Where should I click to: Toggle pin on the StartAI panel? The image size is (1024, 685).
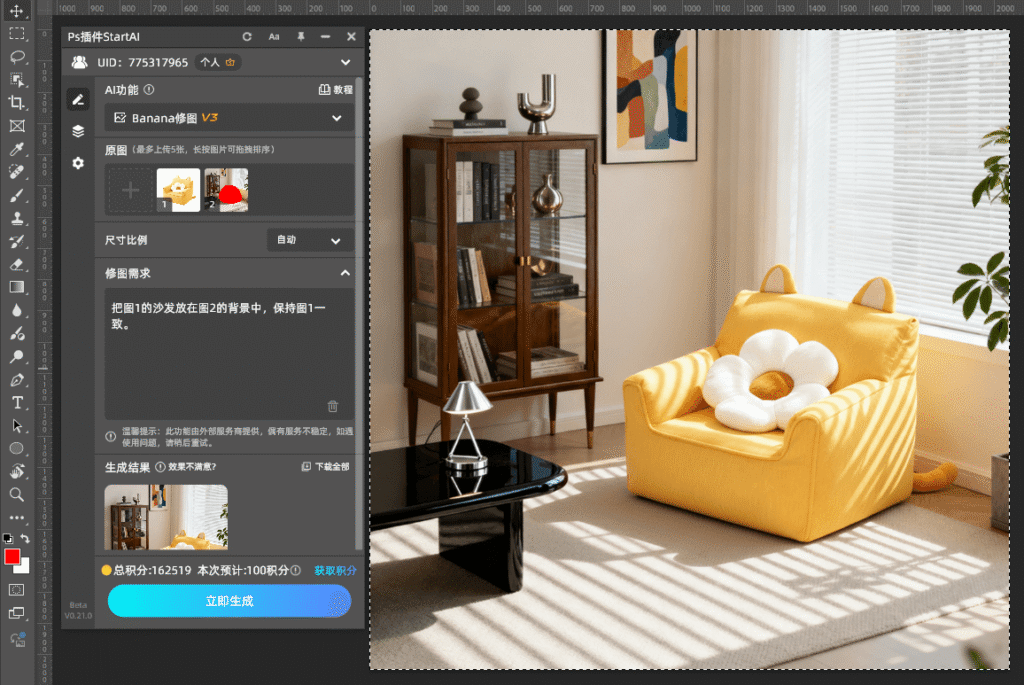pyautogui.click(x=300, y=37)
